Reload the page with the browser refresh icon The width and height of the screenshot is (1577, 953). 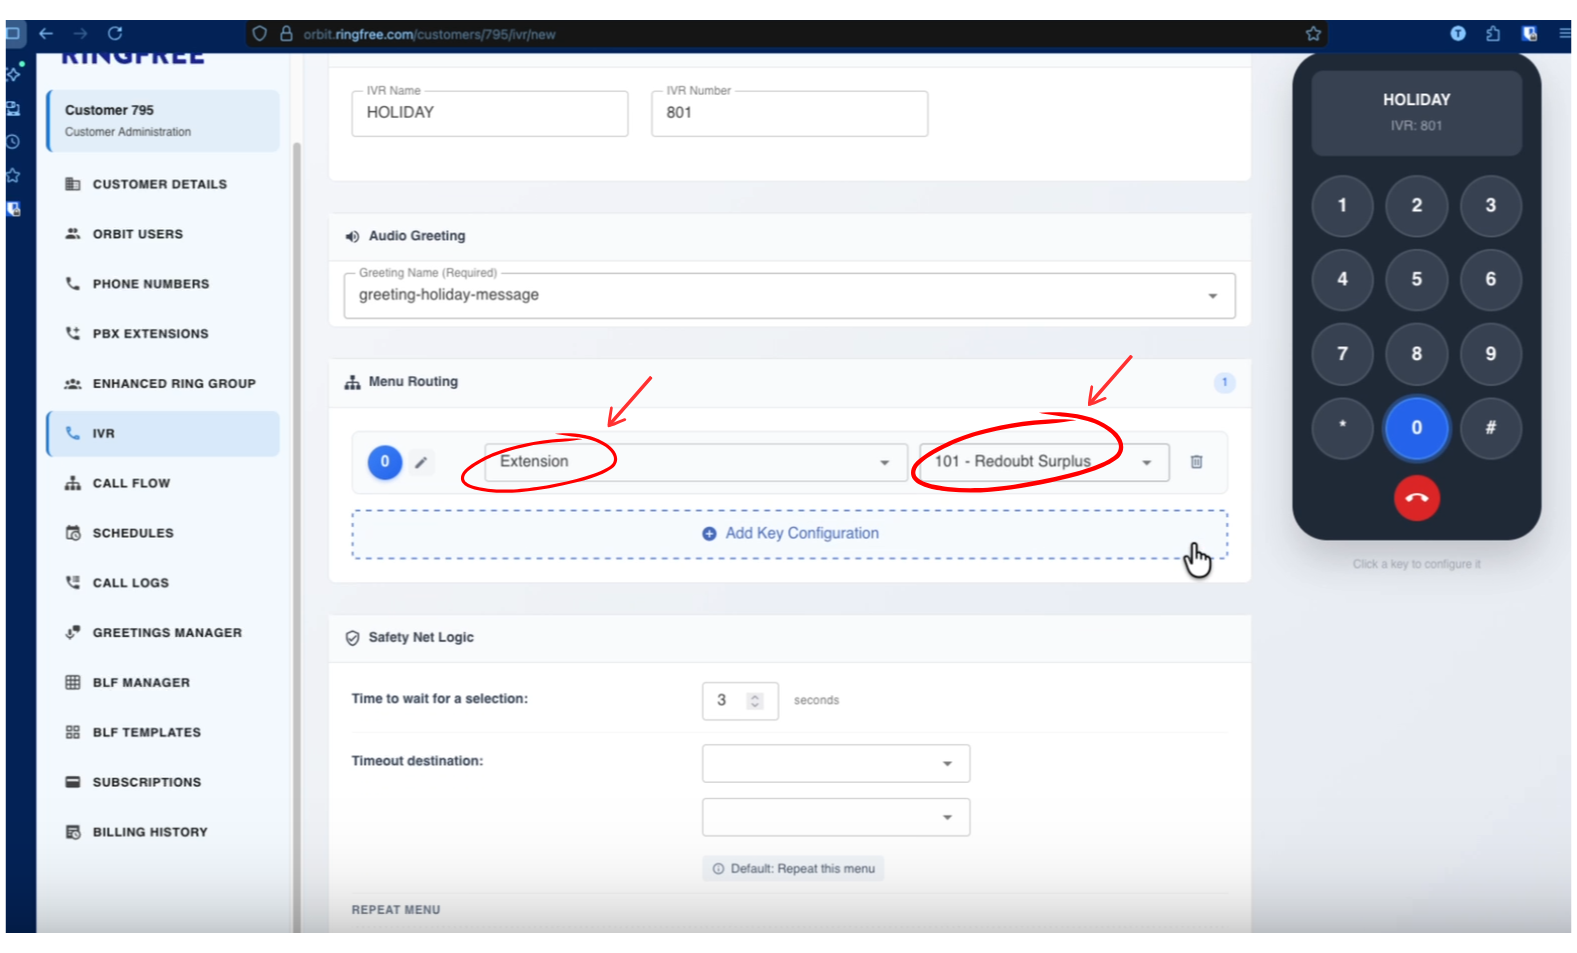(115, 33)
